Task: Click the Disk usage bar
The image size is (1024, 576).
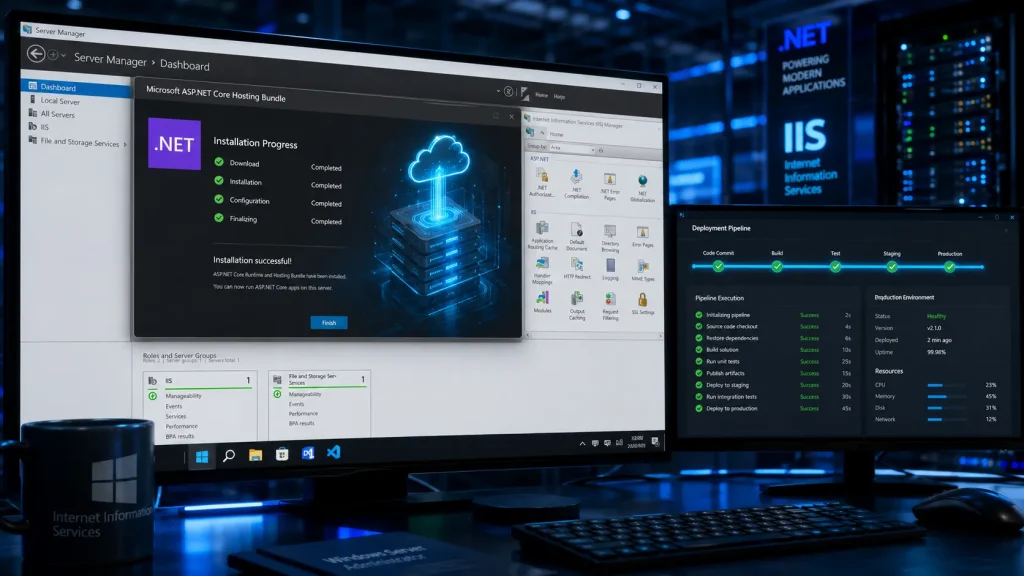Action: tap(946, 408)
